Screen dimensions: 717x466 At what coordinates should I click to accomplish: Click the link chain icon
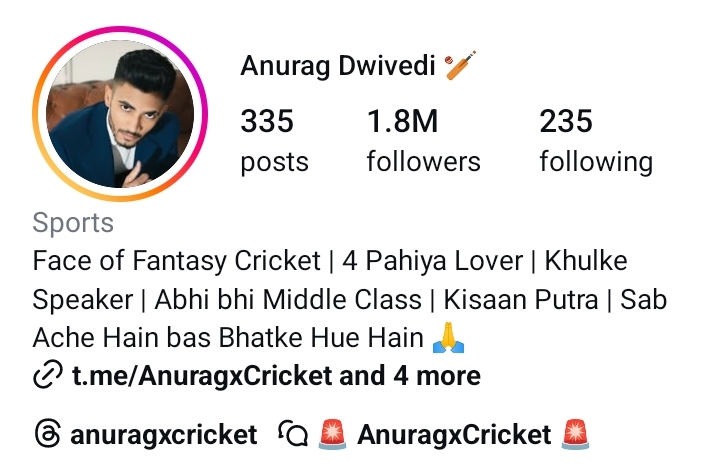click(48, 375)
